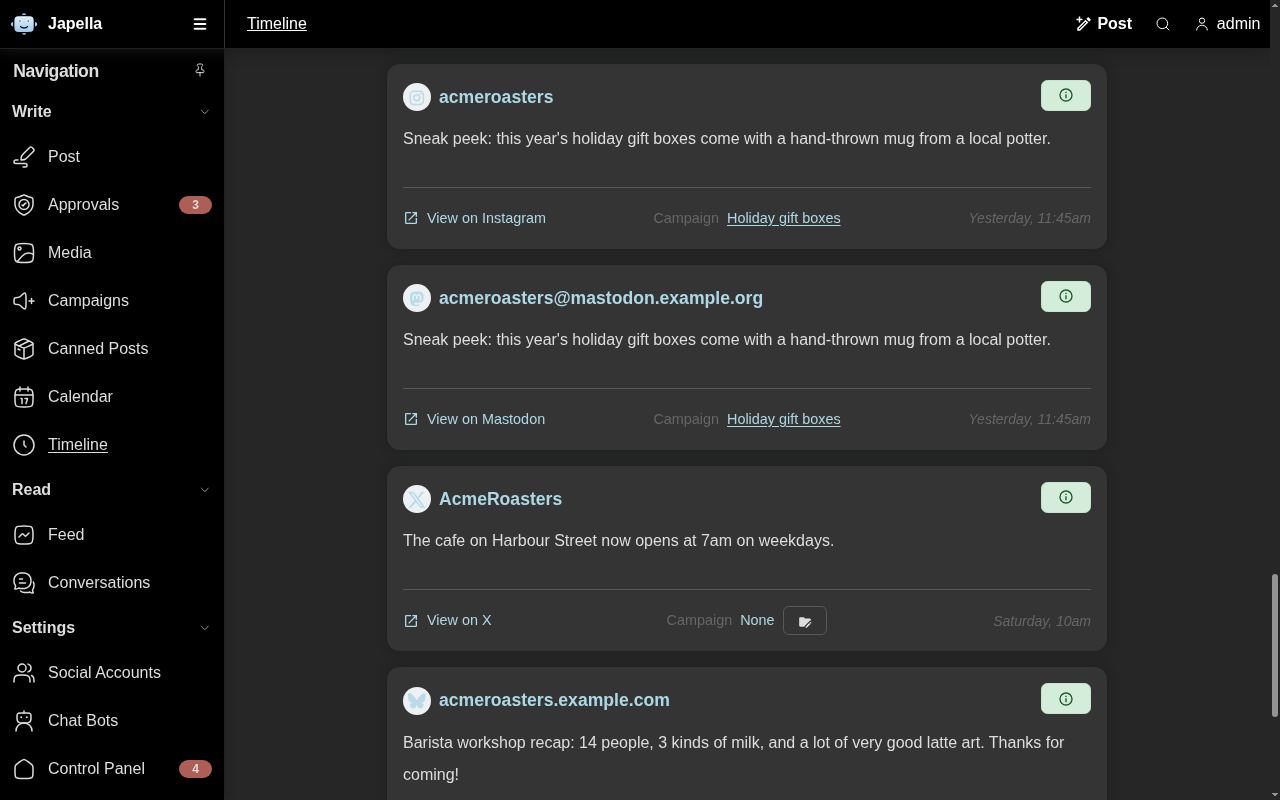Open the search icon in header

1163,24
